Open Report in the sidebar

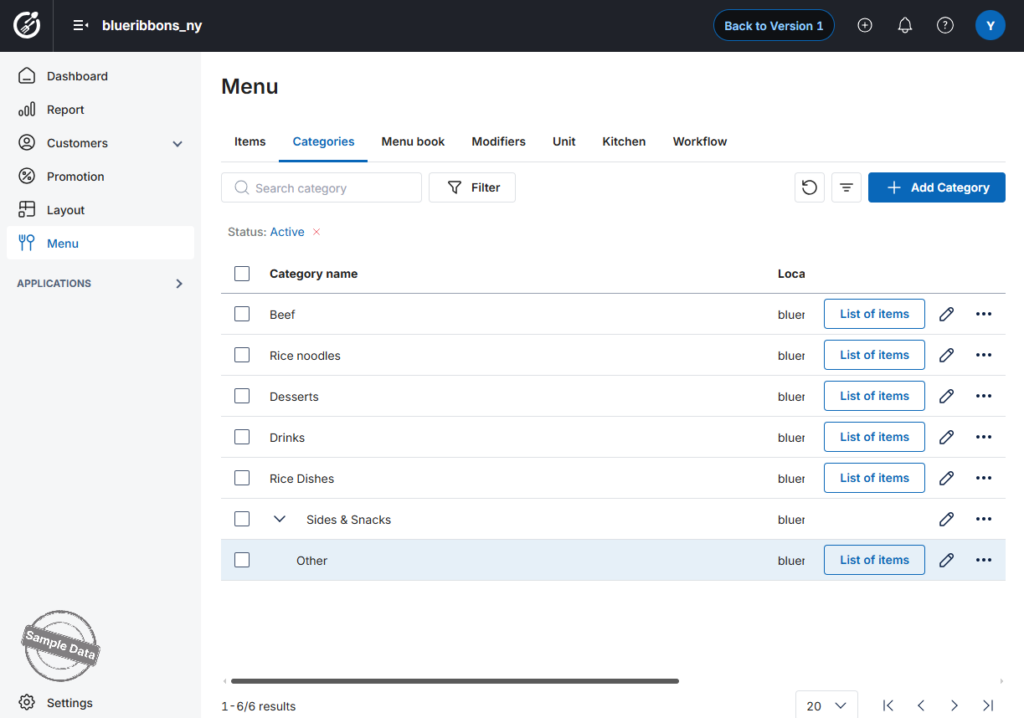coord(101,110)
